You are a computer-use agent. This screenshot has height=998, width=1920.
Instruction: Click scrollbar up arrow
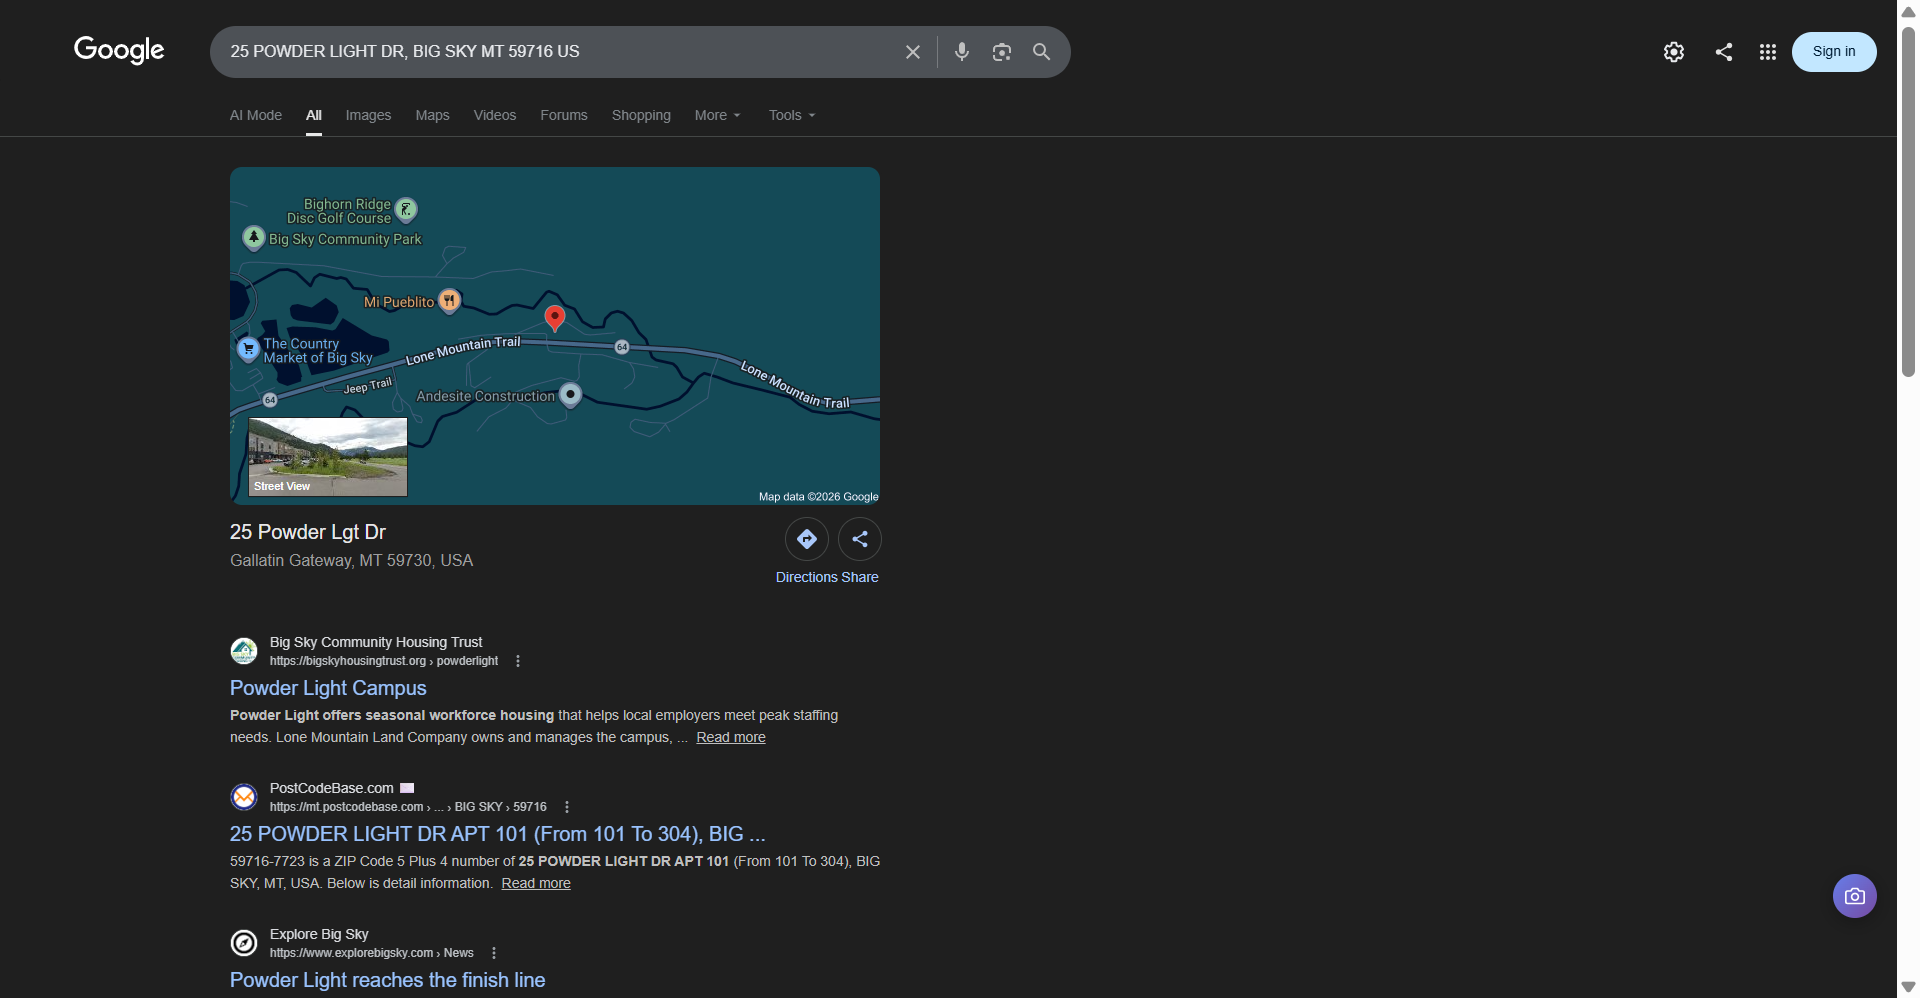pos(1908,11)
